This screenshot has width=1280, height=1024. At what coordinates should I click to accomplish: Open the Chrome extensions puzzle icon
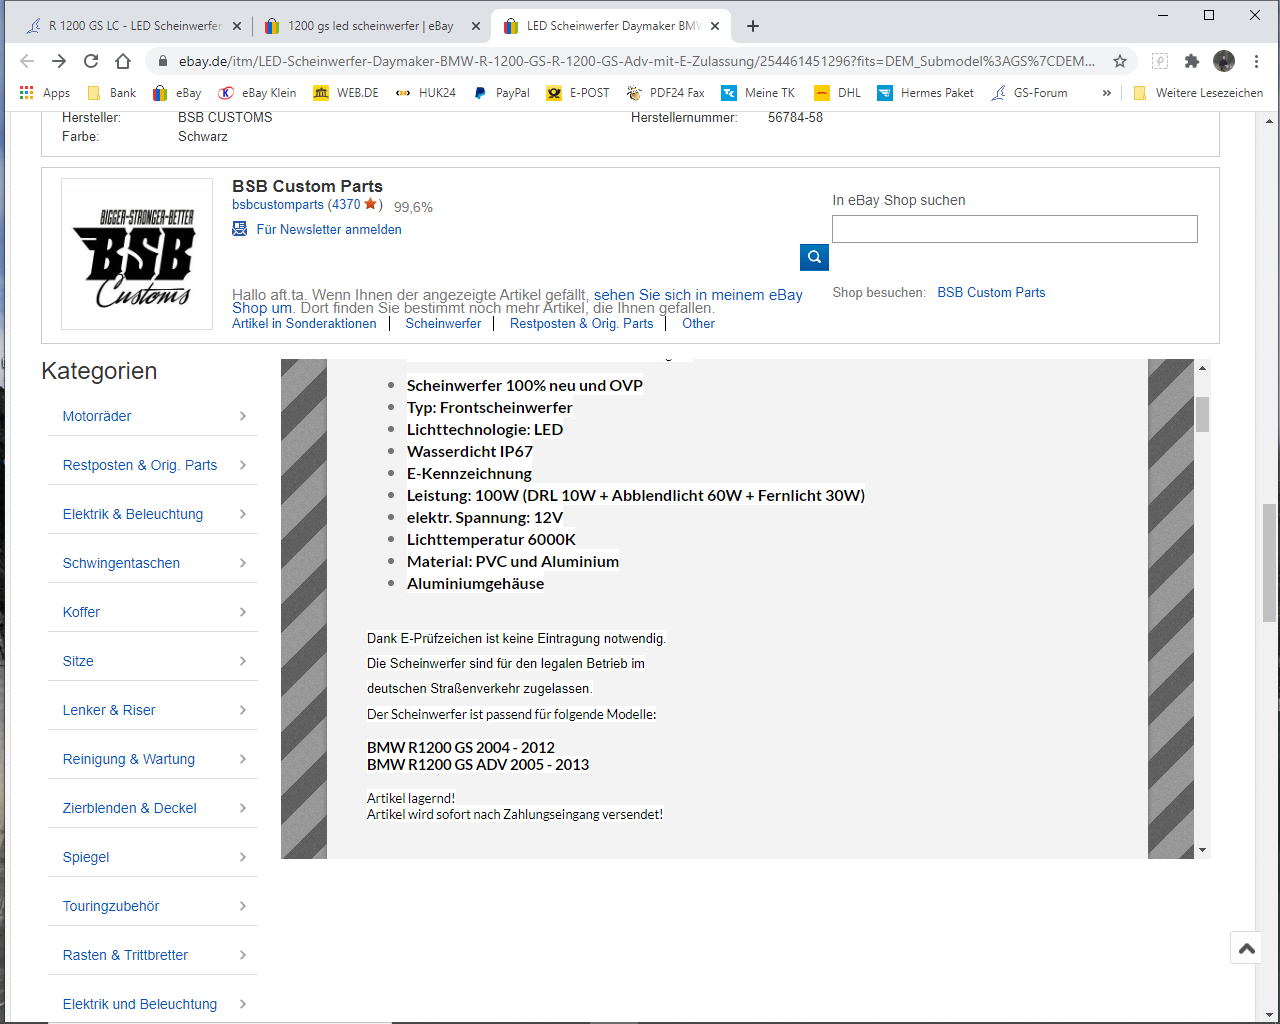click(1191, 61)
